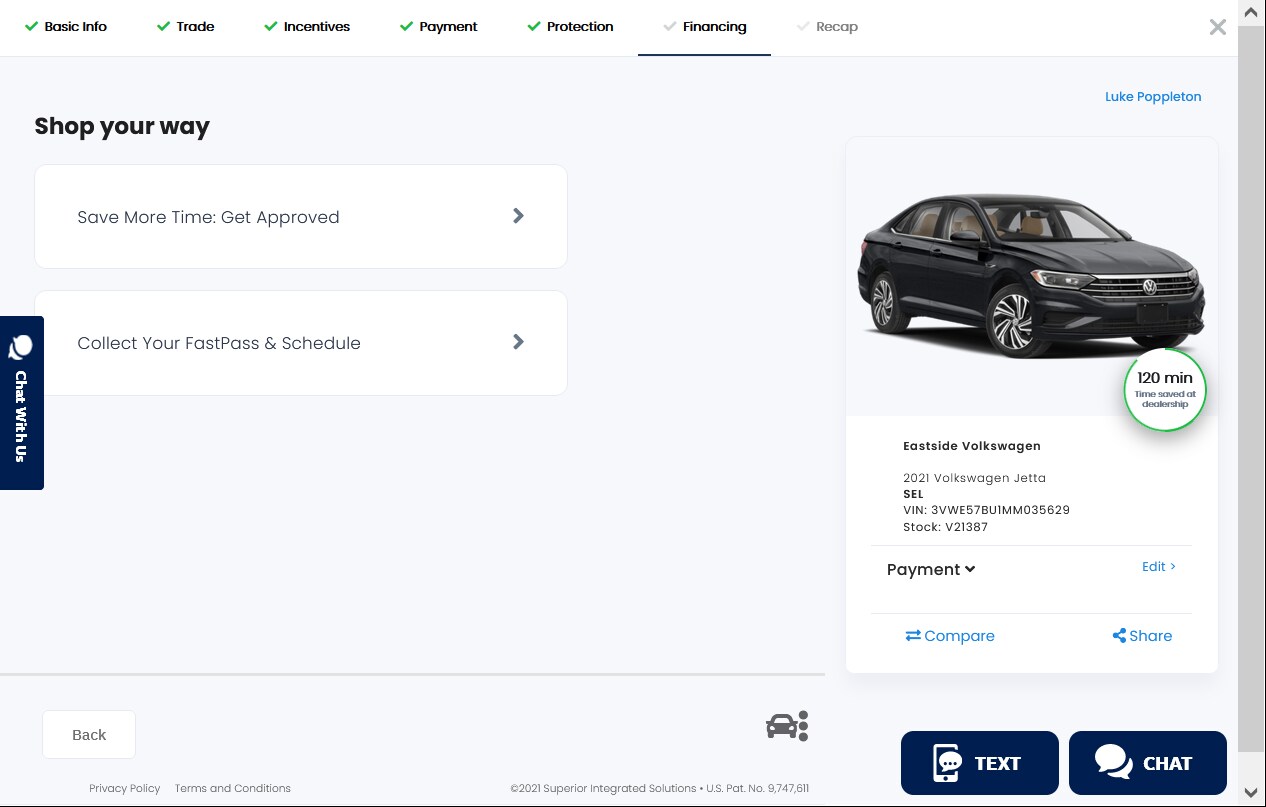
Task: Start a TEXT conversation button
Action: tap(980, 763)
